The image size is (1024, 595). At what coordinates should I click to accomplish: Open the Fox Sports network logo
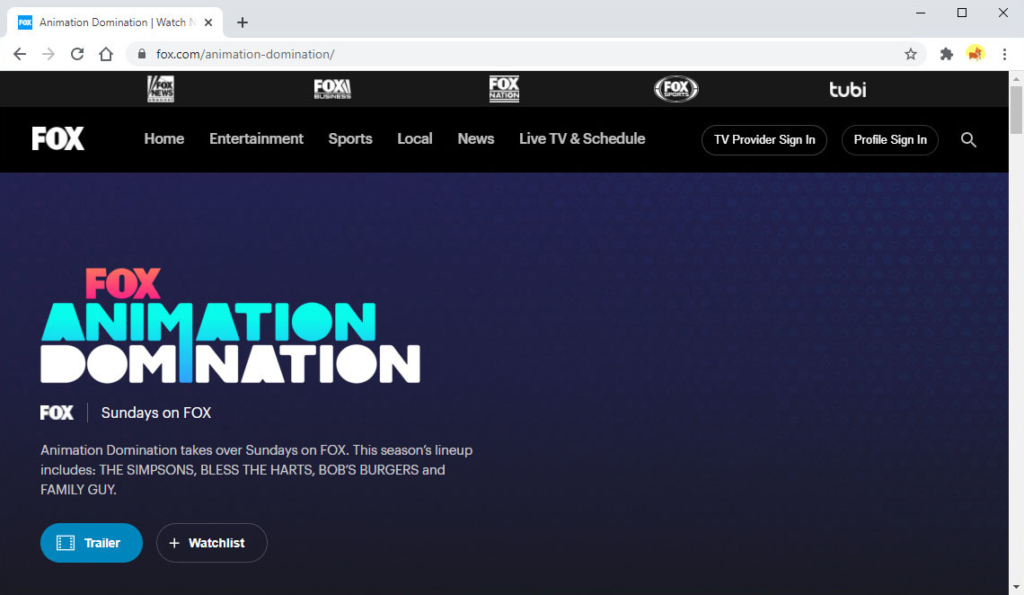(x=676, y=89)
